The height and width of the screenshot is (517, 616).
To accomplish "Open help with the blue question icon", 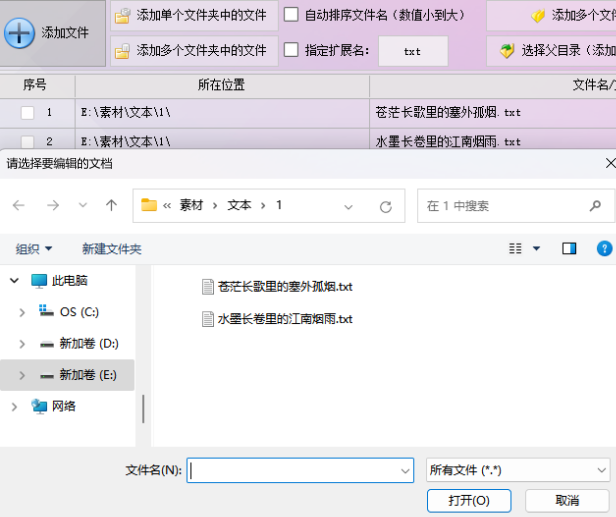I will click(x=604, y=248).
